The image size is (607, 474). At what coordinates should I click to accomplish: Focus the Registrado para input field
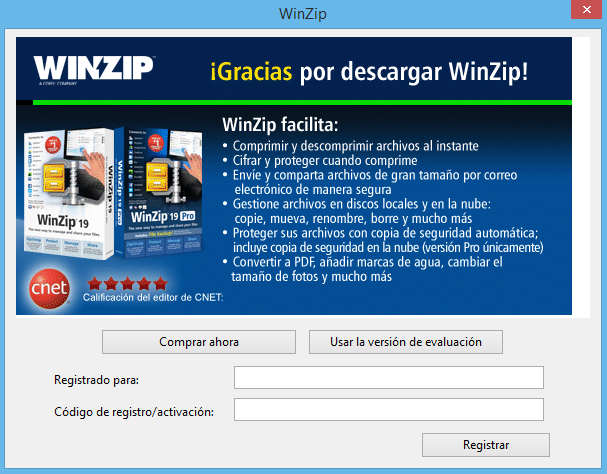point(389,378)
